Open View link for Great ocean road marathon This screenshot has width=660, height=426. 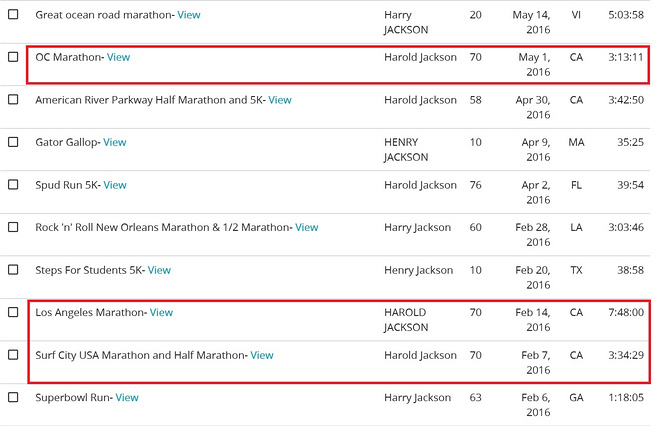188,15
